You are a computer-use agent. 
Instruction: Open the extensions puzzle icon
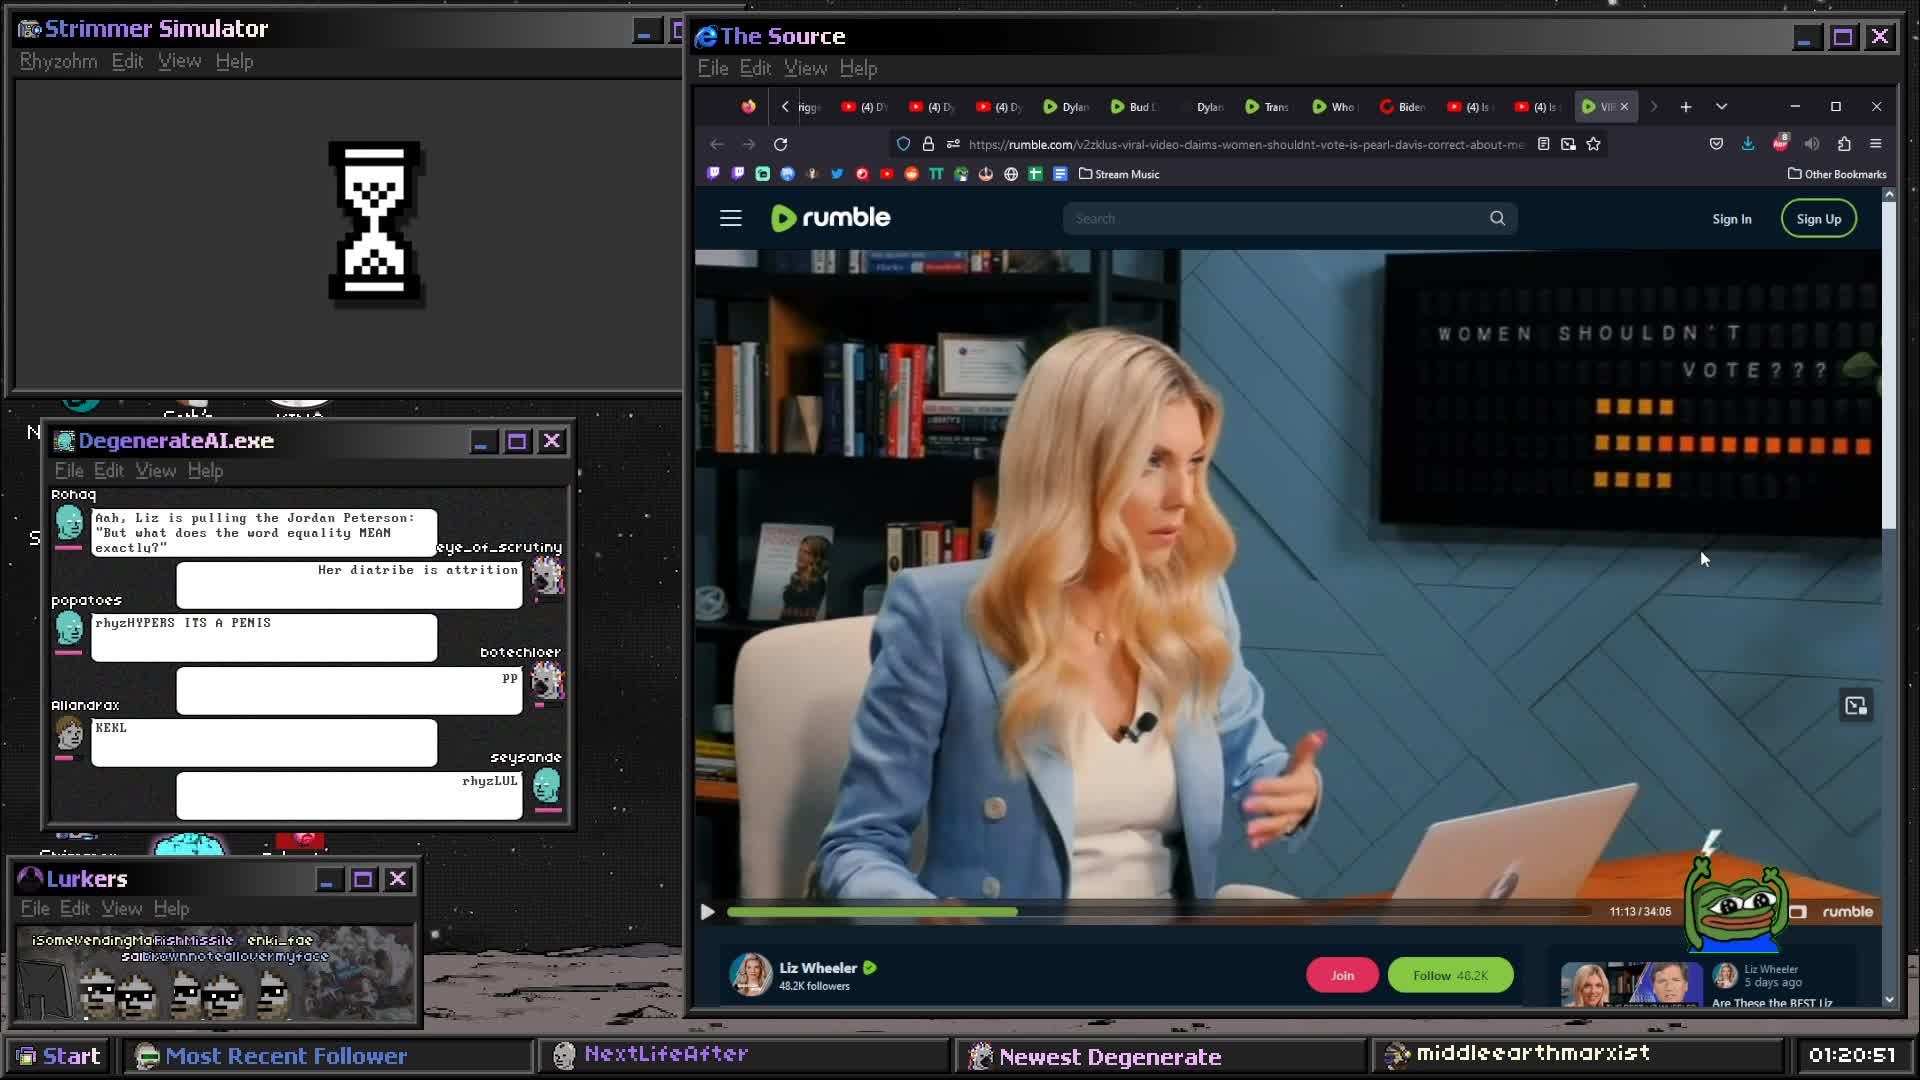pyautogui.click(x=1844, y=144)
